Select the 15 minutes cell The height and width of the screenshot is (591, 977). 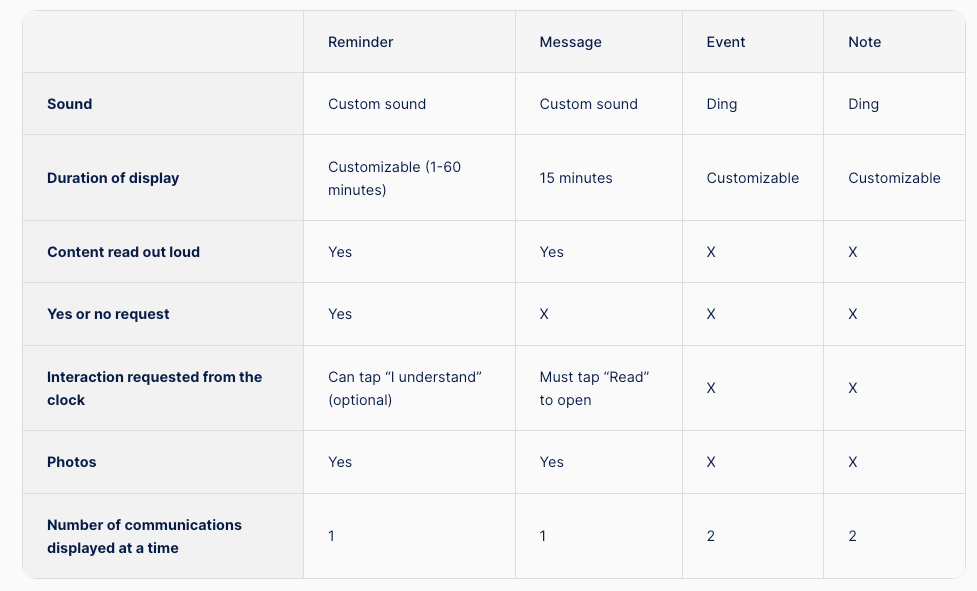tap(576, 178)
